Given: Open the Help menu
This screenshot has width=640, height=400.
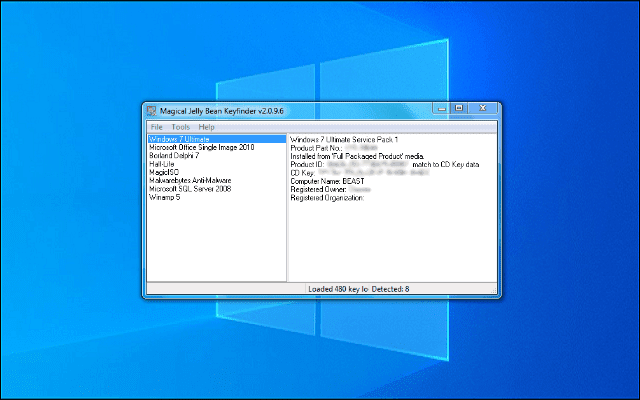Looking at the screenshot, I should click(206, 127).
